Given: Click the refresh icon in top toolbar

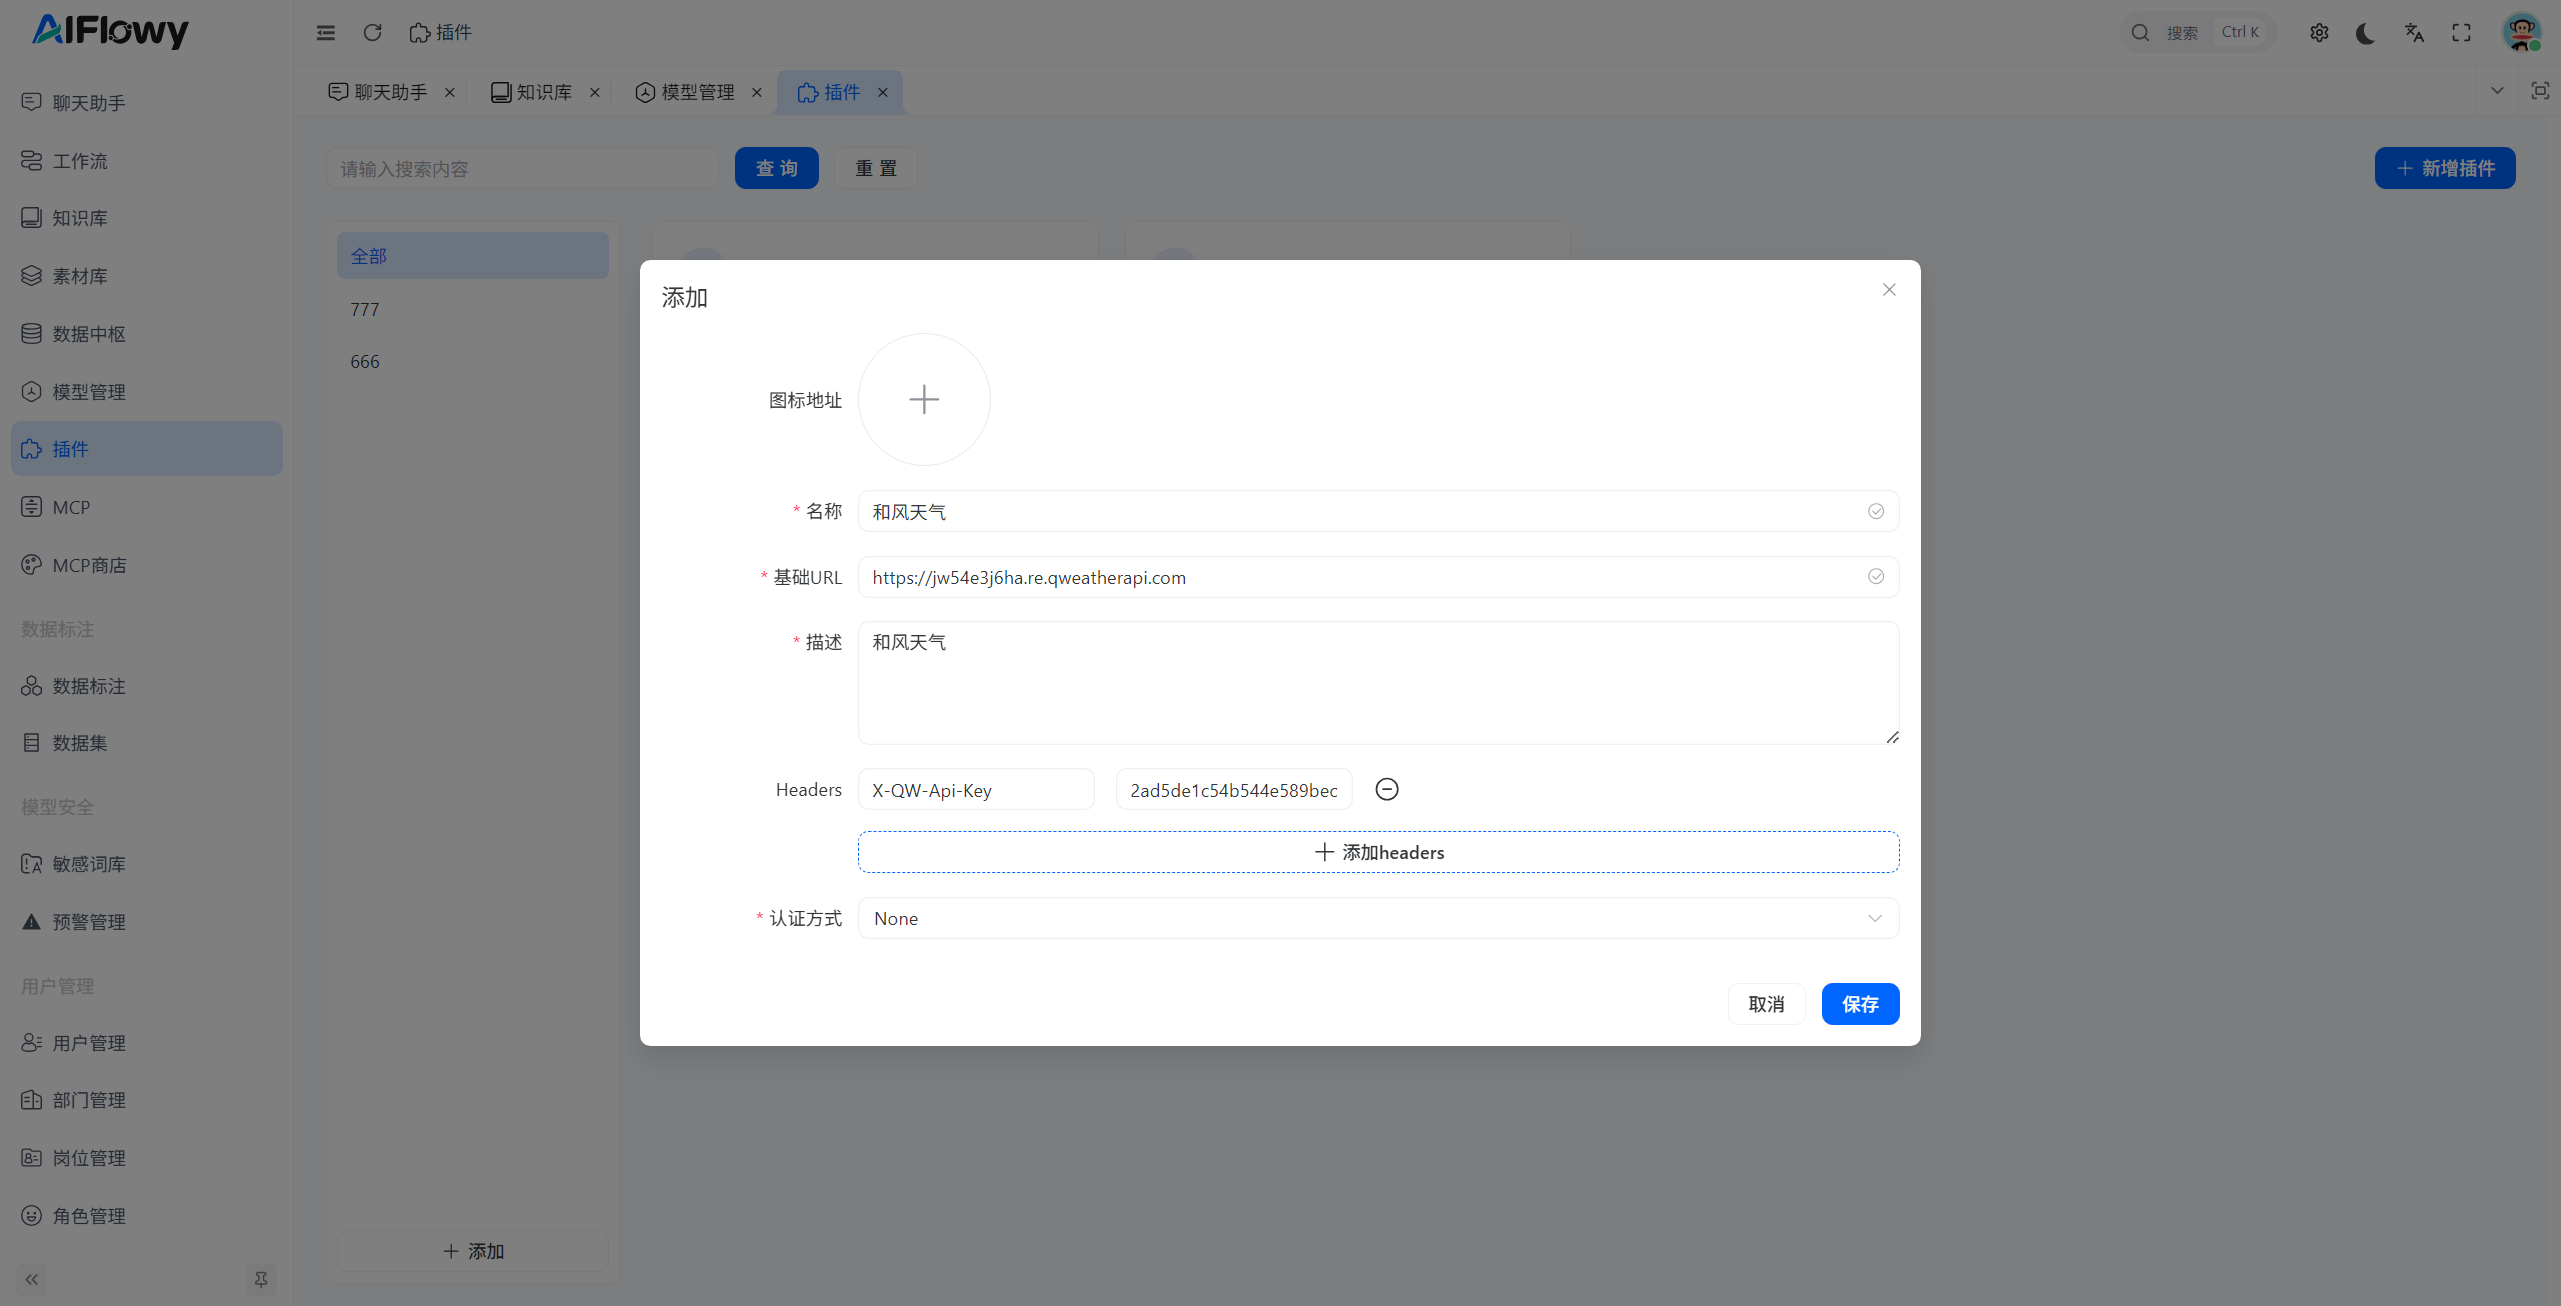Looking at the screenshot, I should 372,32.
